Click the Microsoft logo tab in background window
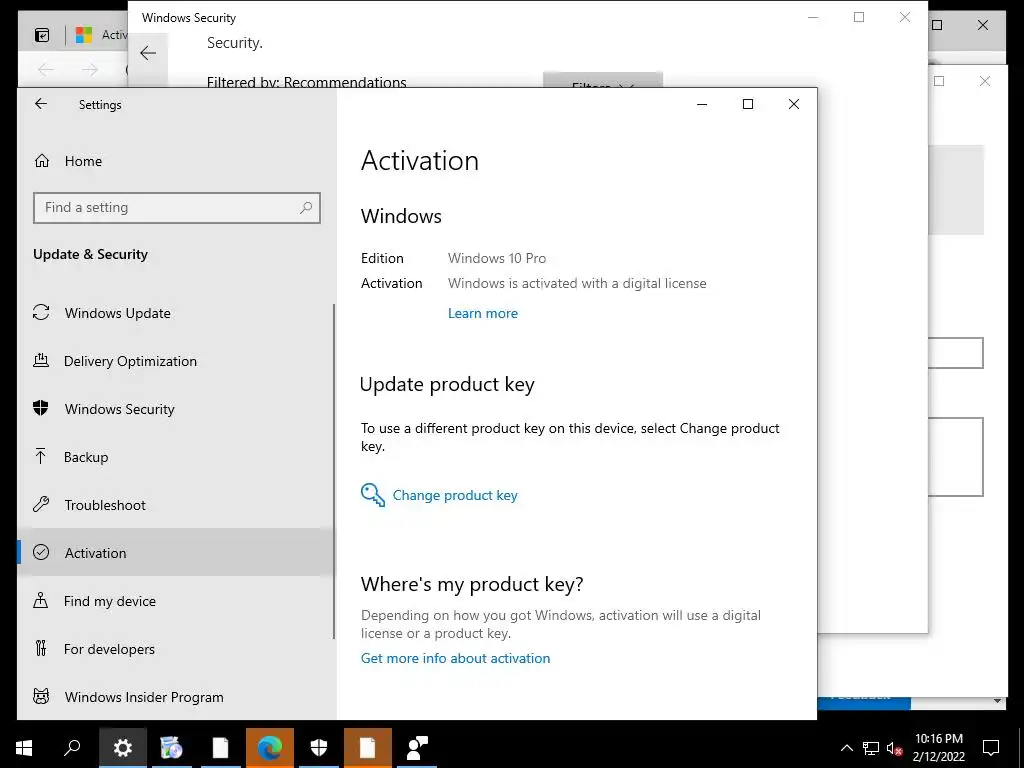This screenshot has height=768, width=1024. [x=84, y=35]
